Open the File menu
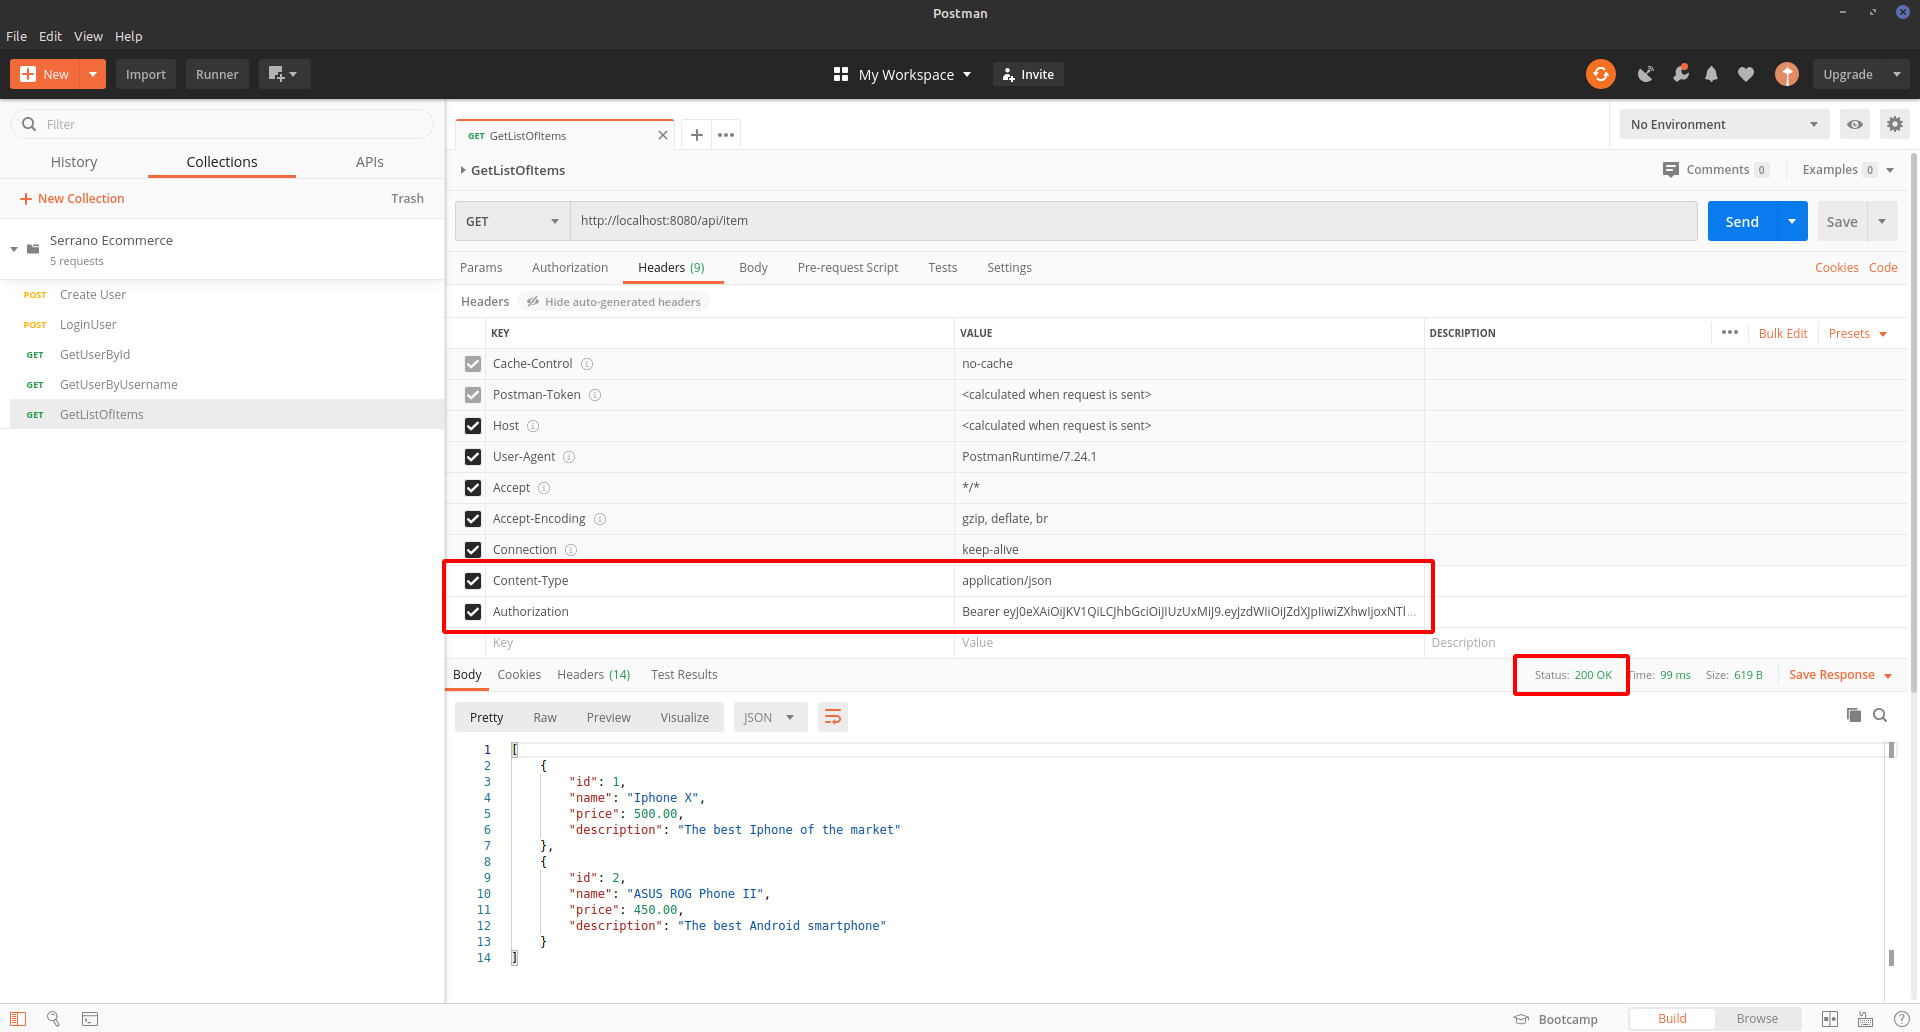 (x=17, y=36)
